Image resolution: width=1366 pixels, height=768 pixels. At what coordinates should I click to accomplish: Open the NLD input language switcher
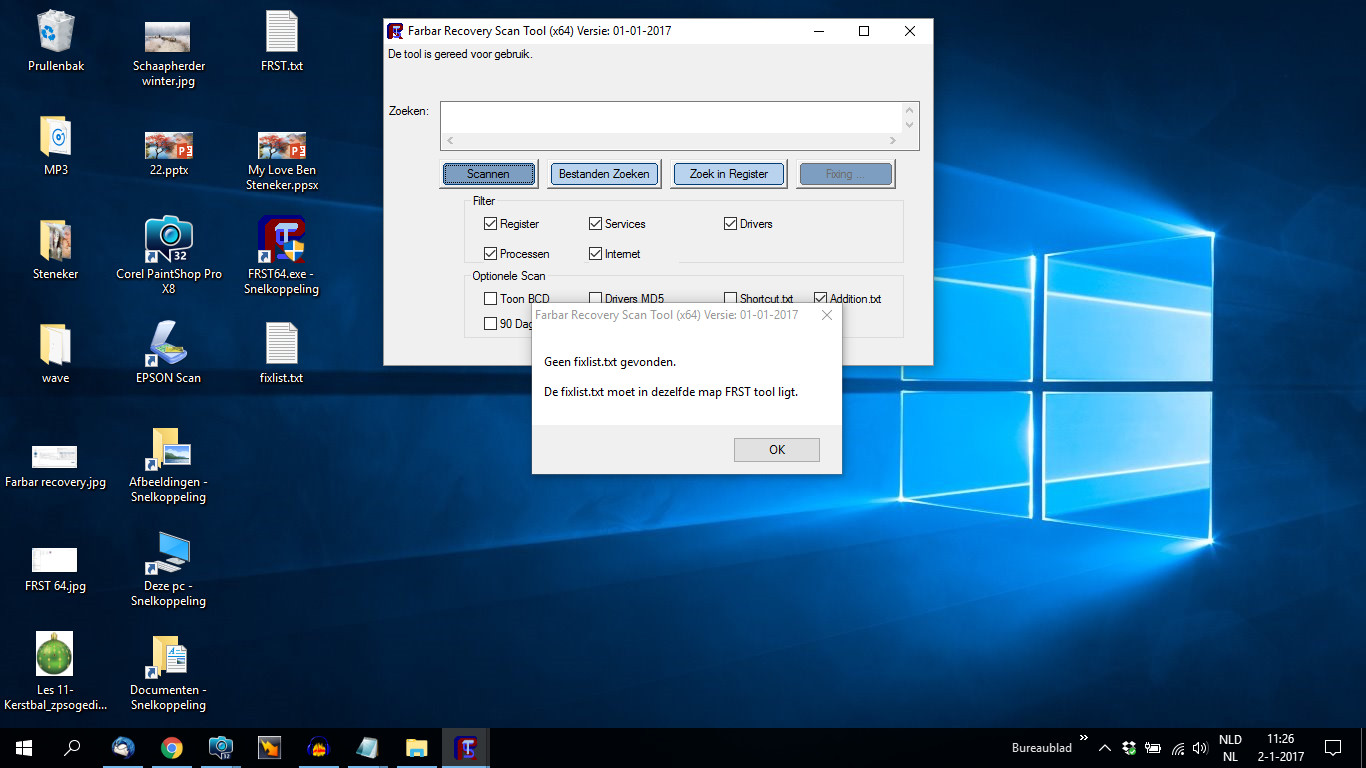pos(1230,748)
